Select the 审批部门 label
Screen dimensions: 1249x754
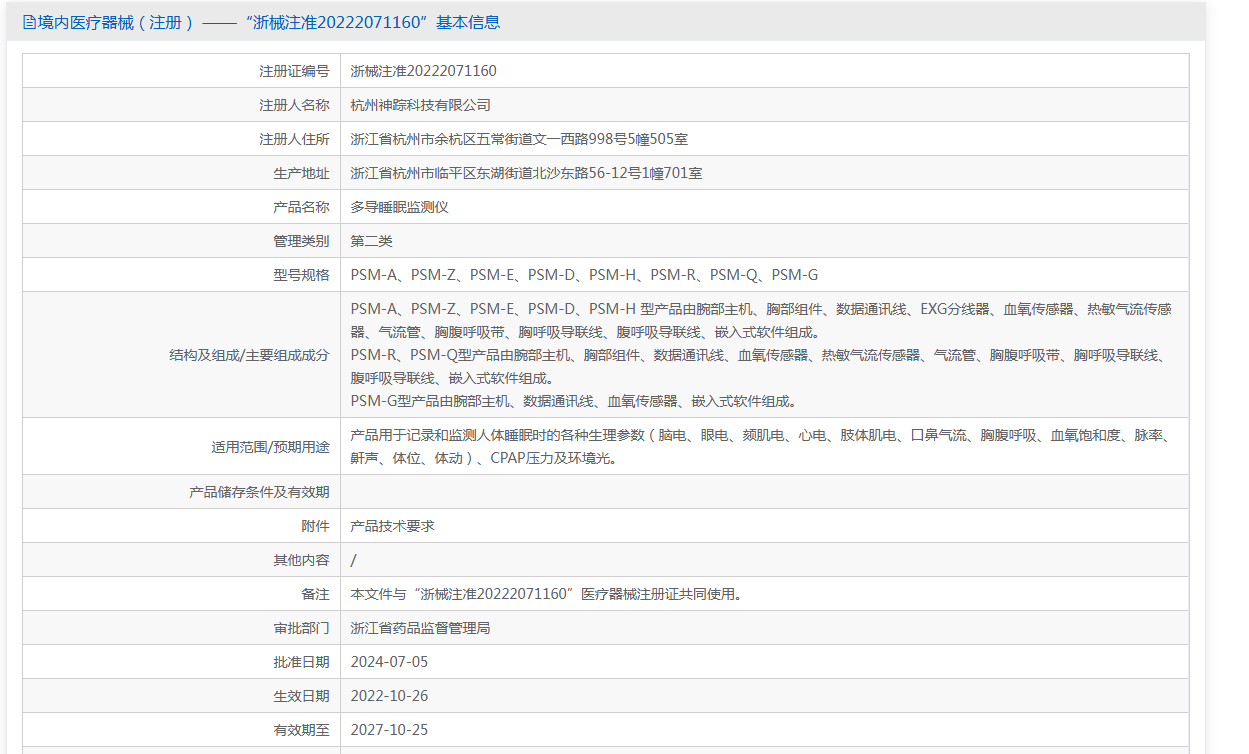coord(301,628)
